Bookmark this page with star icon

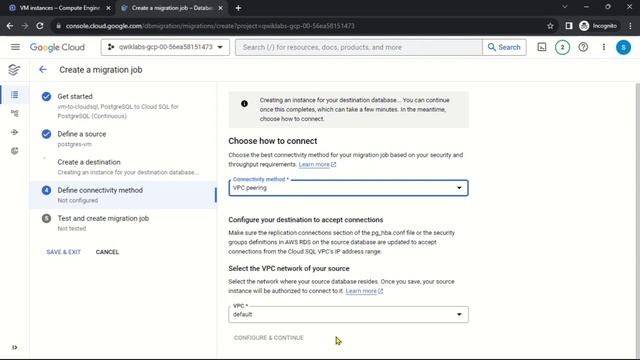(x=550, y=26)
